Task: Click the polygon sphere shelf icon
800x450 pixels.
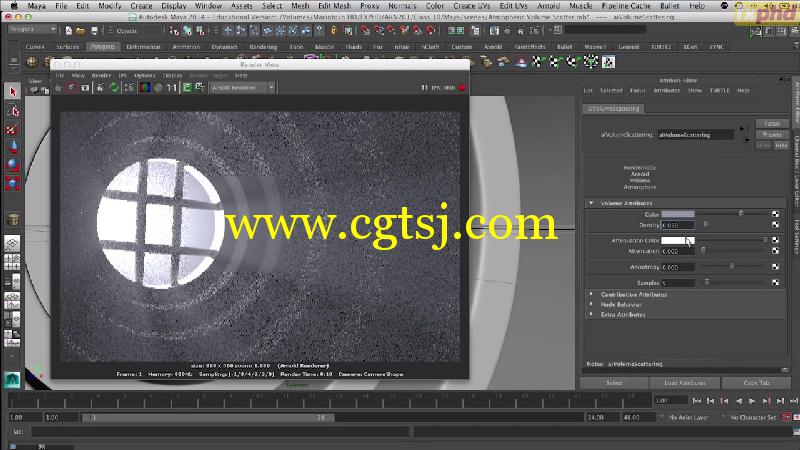Action: pos(32,62)
